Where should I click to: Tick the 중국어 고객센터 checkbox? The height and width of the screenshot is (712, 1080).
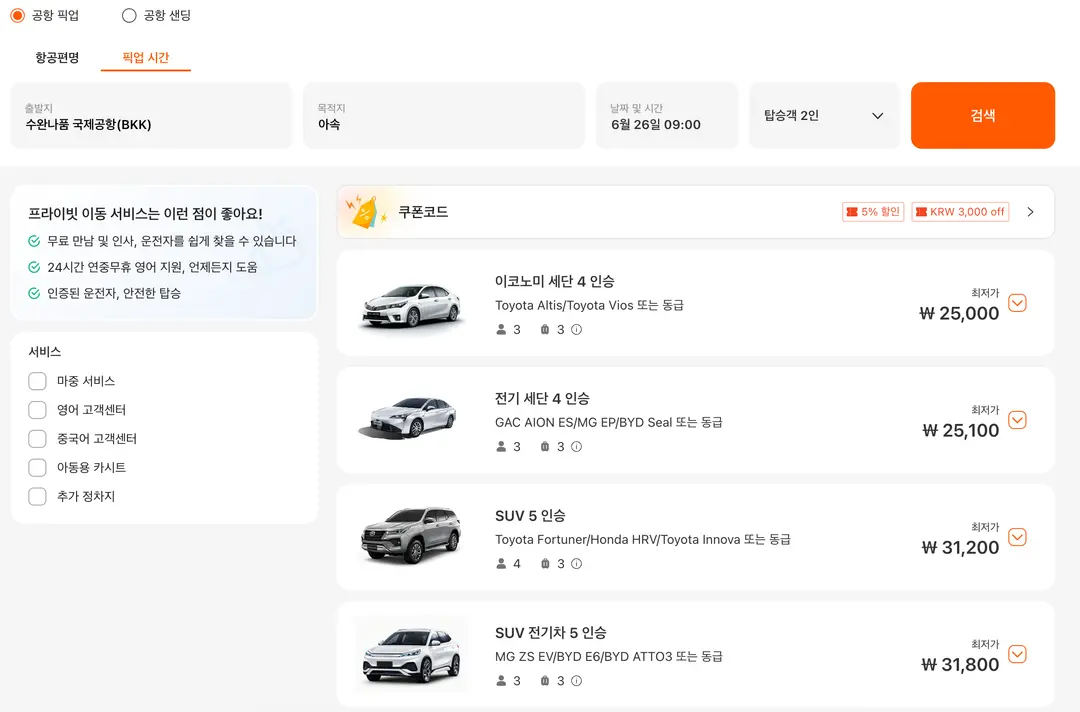pyautogui.click(x=37, y=439)
